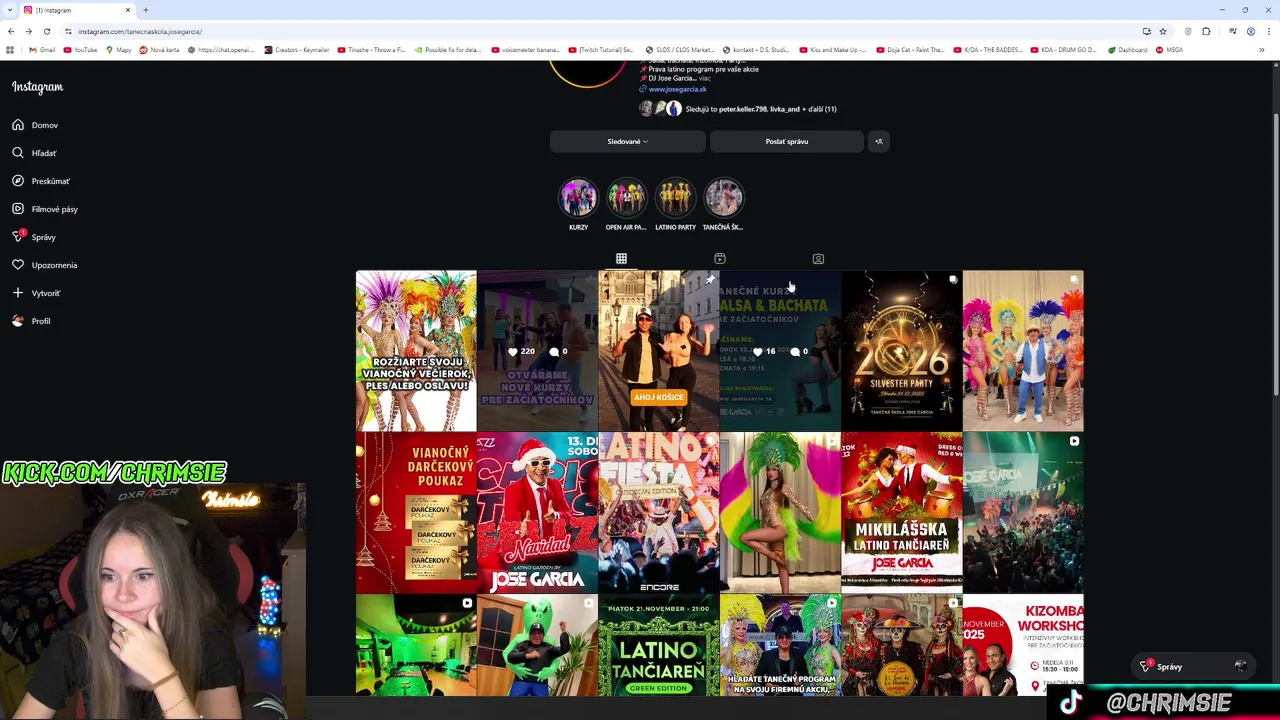
Task: Close the Instagram tab
Action: [x=128, y=10]
